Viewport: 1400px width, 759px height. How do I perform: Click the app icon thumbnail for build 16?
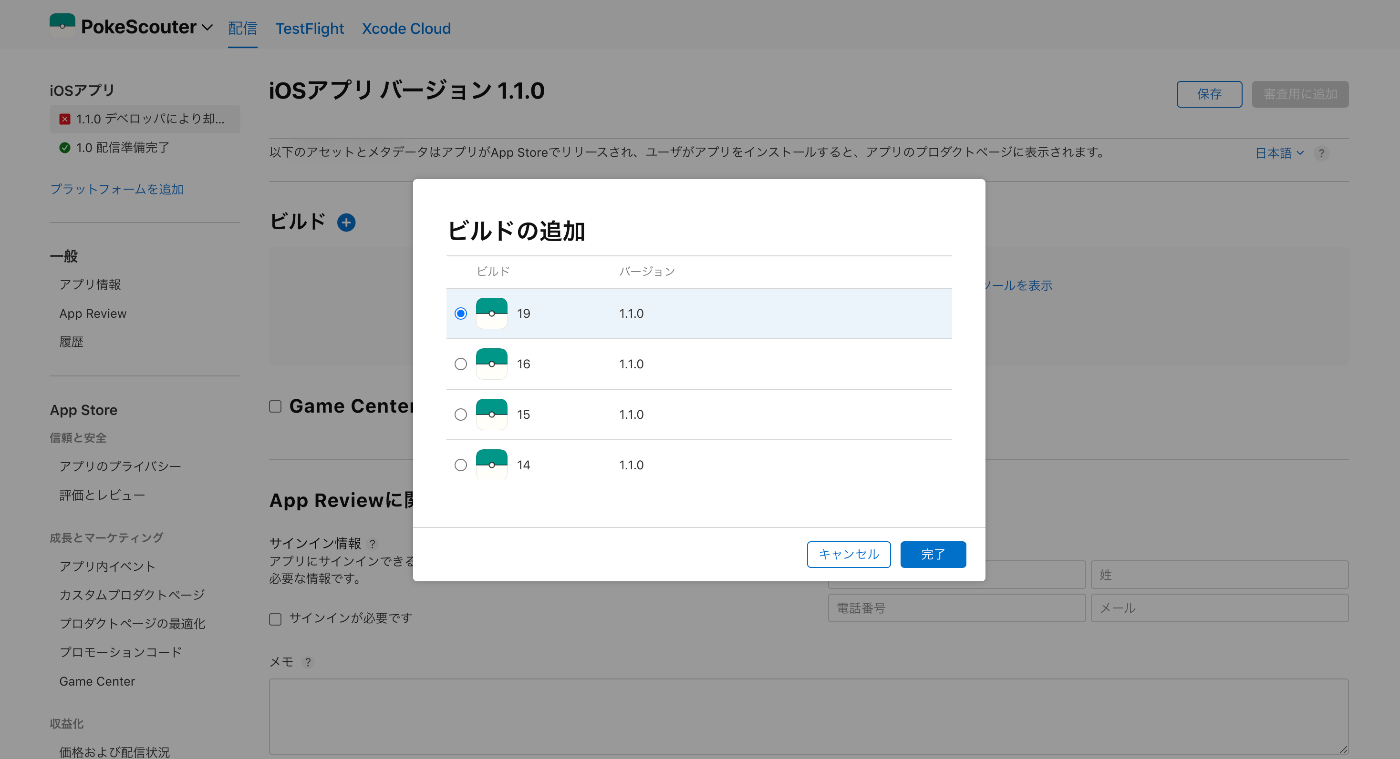coord(492,364)
